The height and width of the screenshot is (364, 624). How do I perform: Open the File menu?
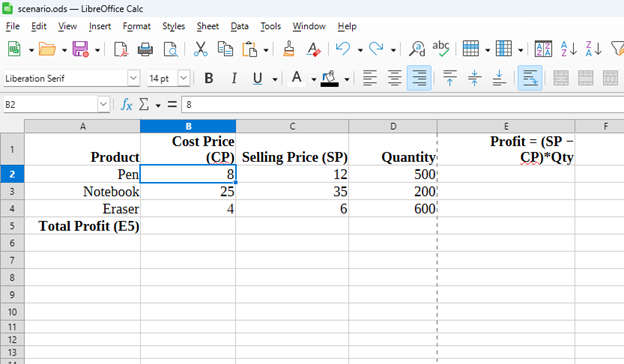[13, 26]
